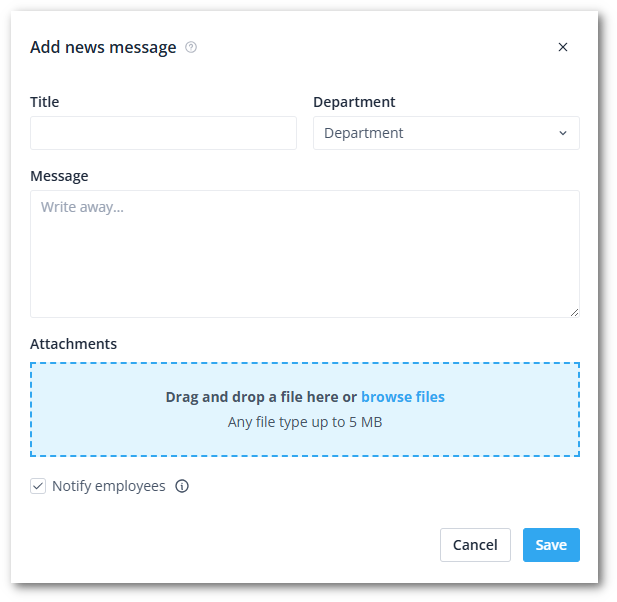Screen dimensions: 617x602
Task: Click into the Message text area
Action: [304, 253]
